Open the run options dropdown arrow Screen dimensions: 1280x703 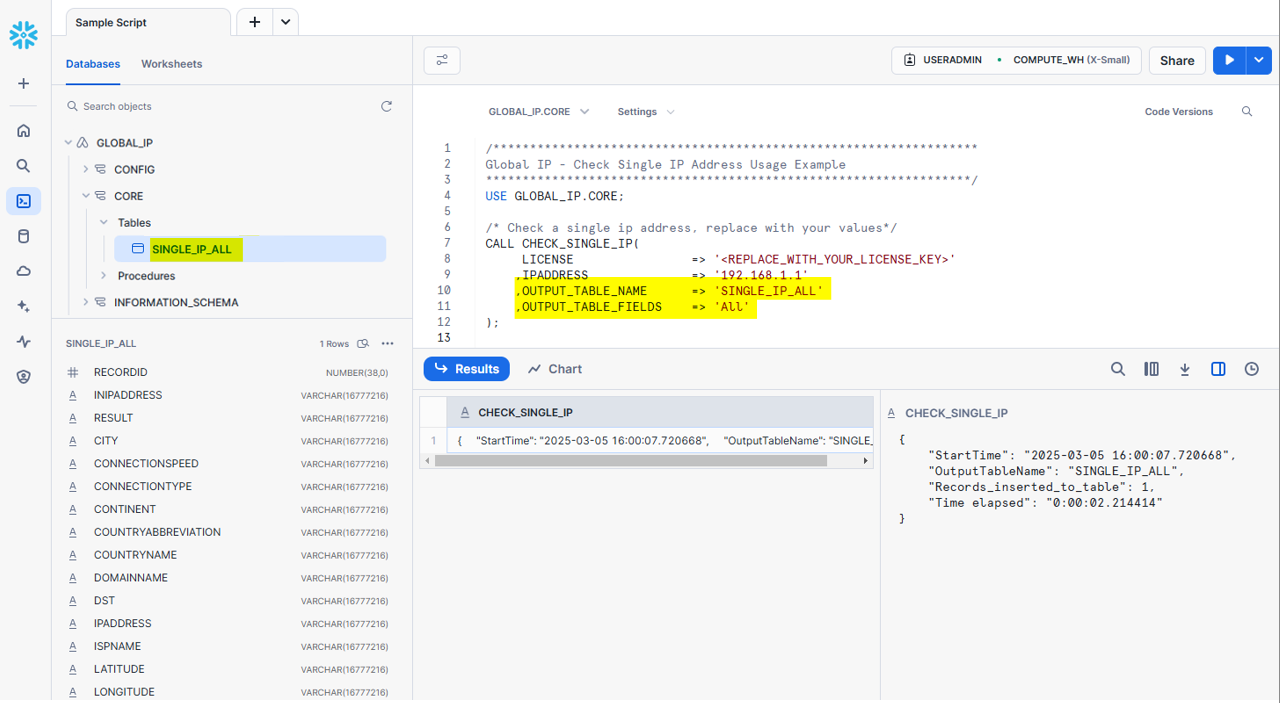tap(1259, 60)
